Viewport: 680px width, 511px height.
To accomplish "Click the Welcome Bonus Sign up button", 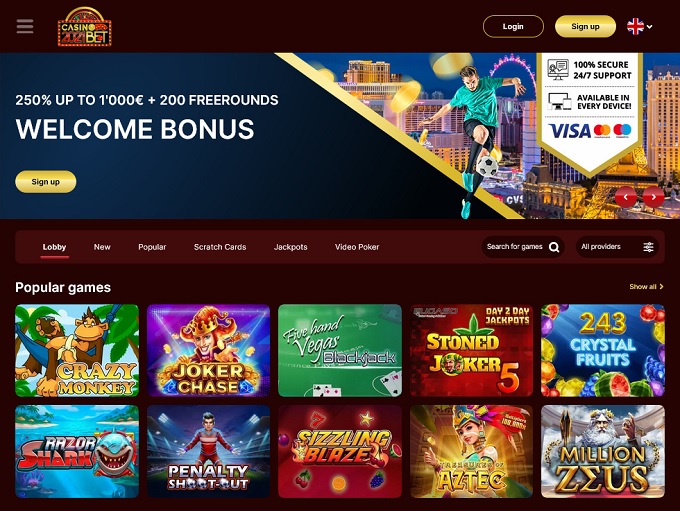I will (x=46, y=182).
